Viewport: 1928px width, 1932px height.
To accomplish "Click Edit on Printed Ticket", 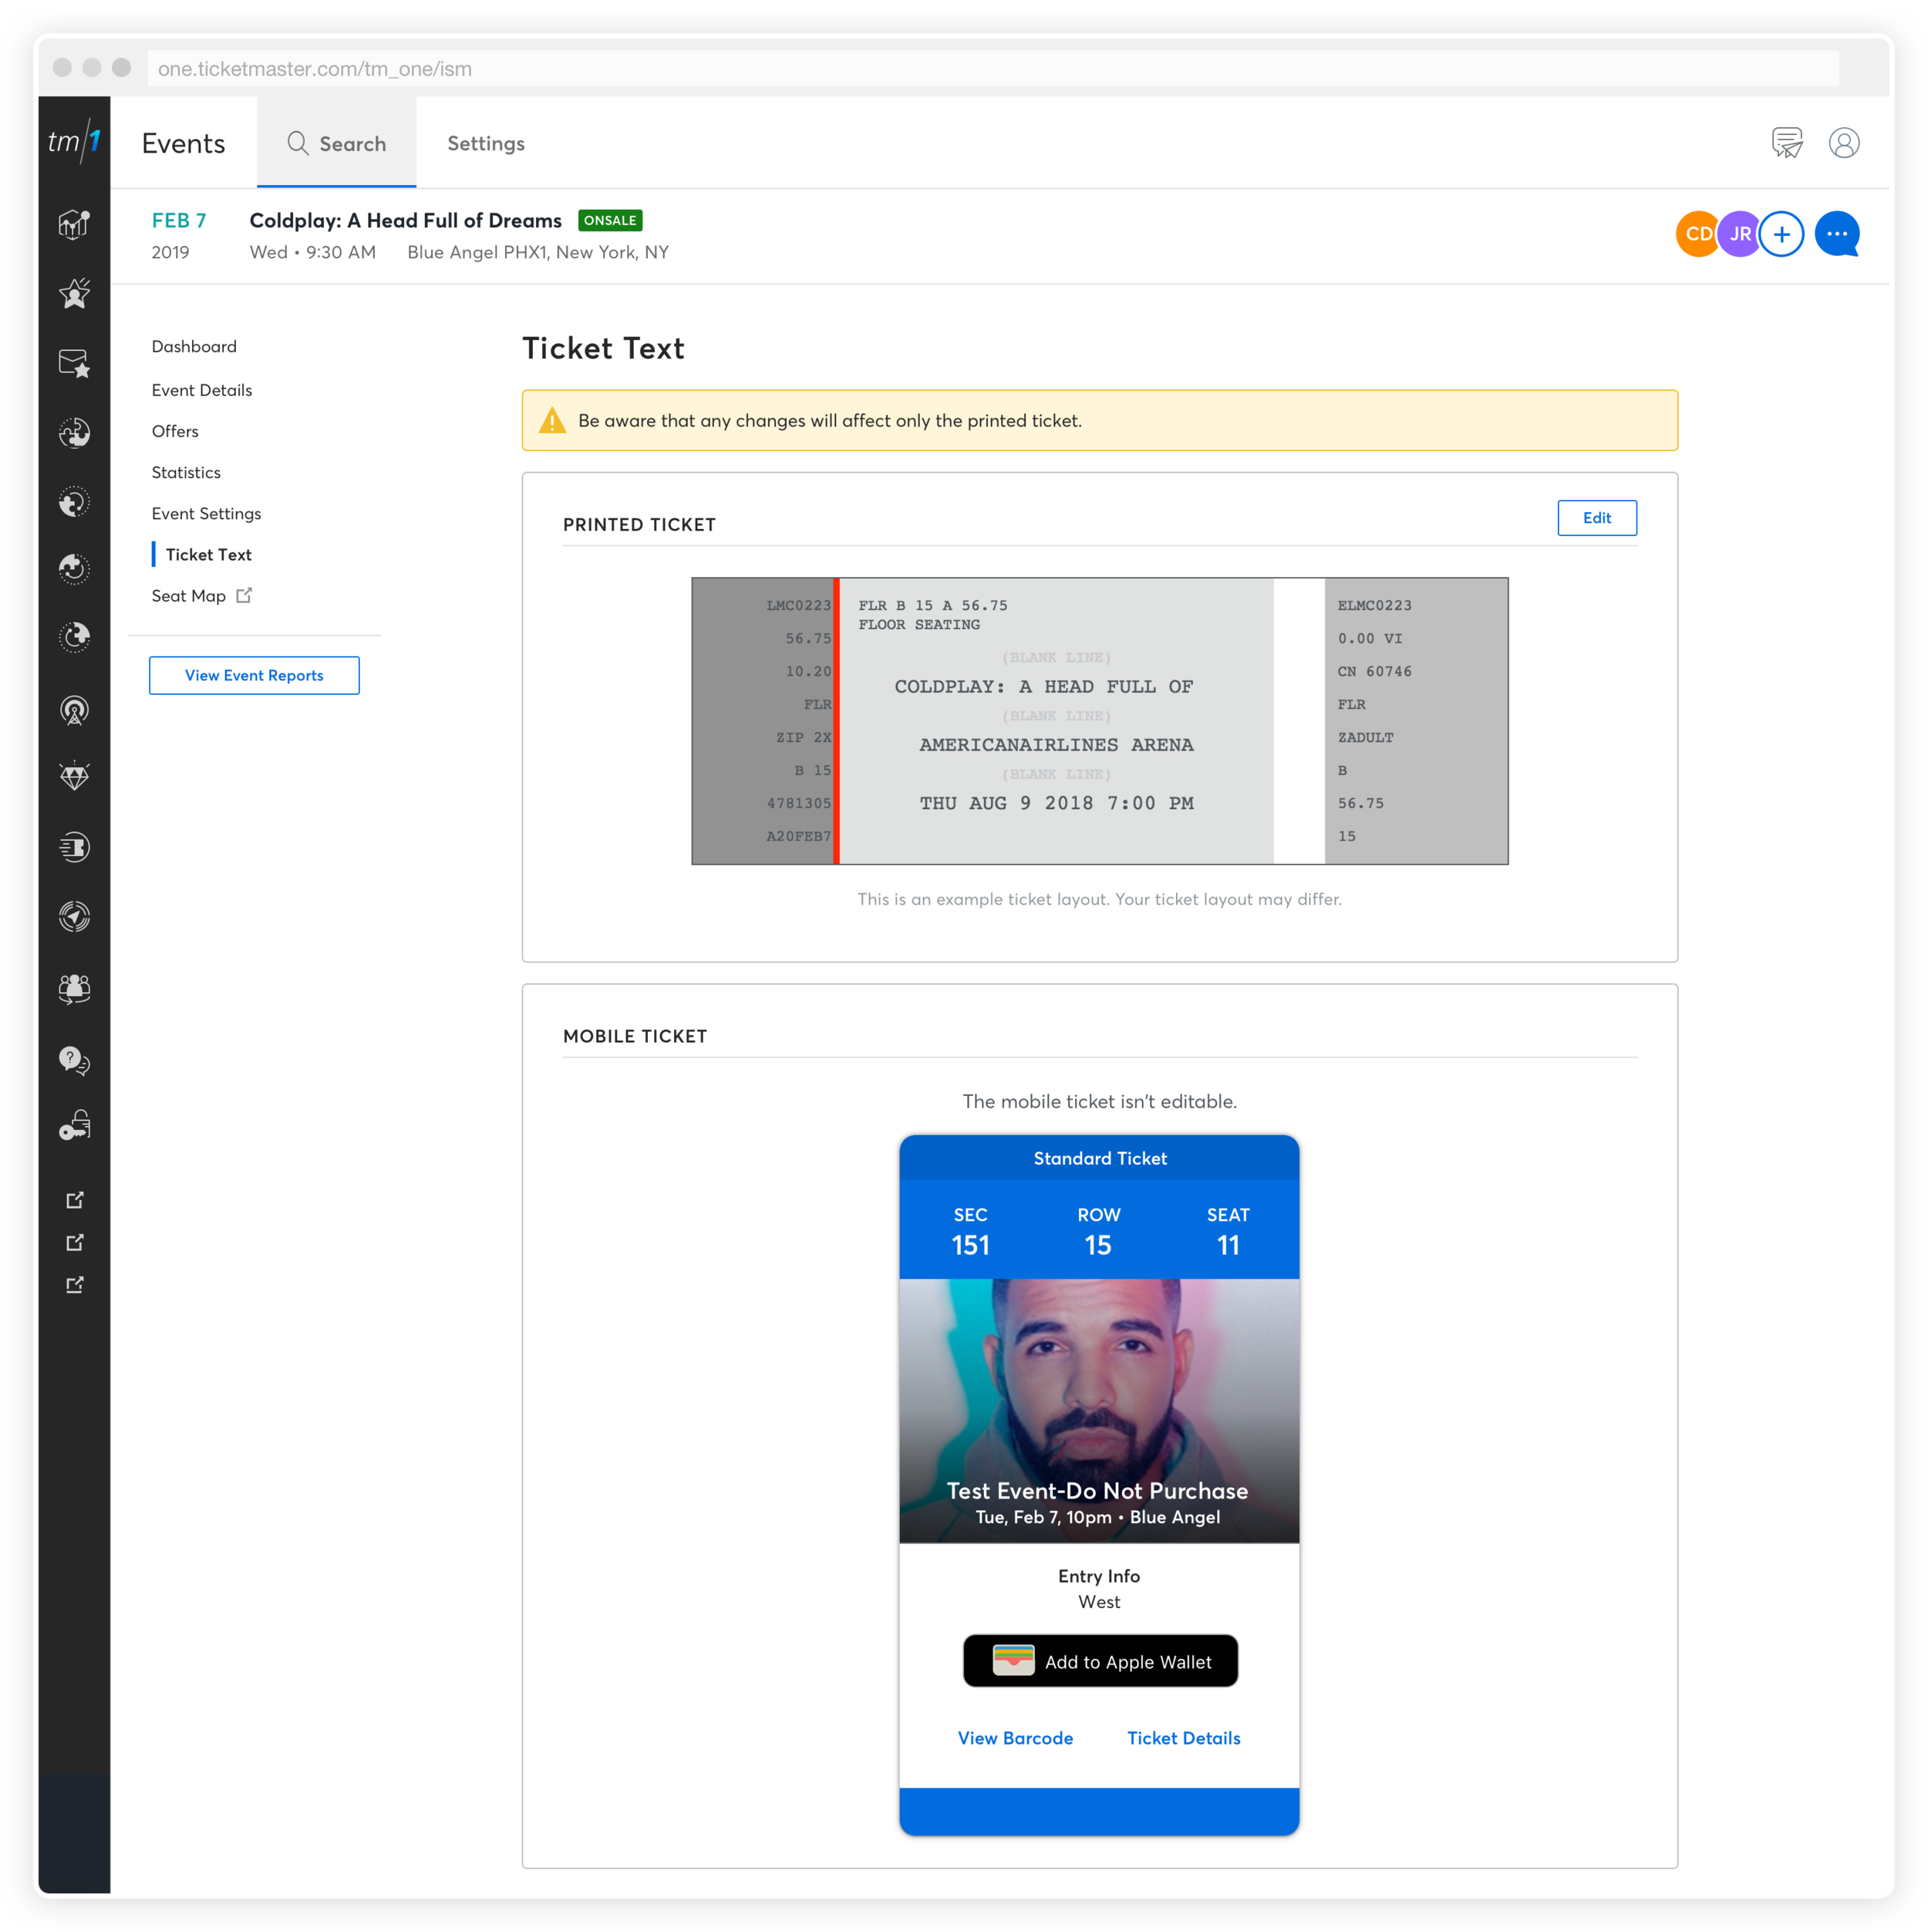I will [1596, 518].
